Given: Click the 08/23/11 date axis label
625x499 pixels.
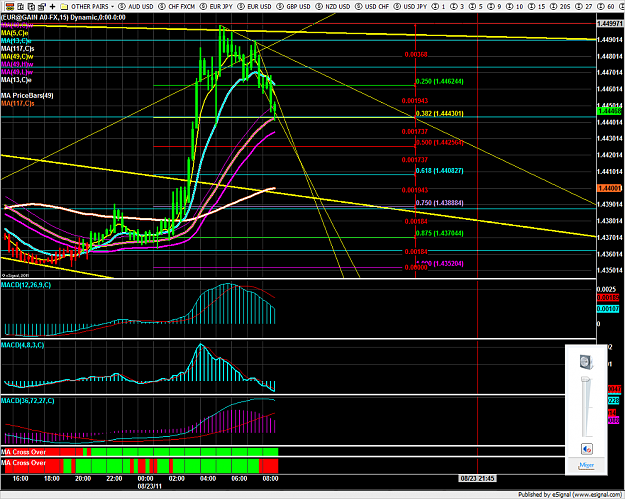Looking at the screenshot, I should coord(150,487).
